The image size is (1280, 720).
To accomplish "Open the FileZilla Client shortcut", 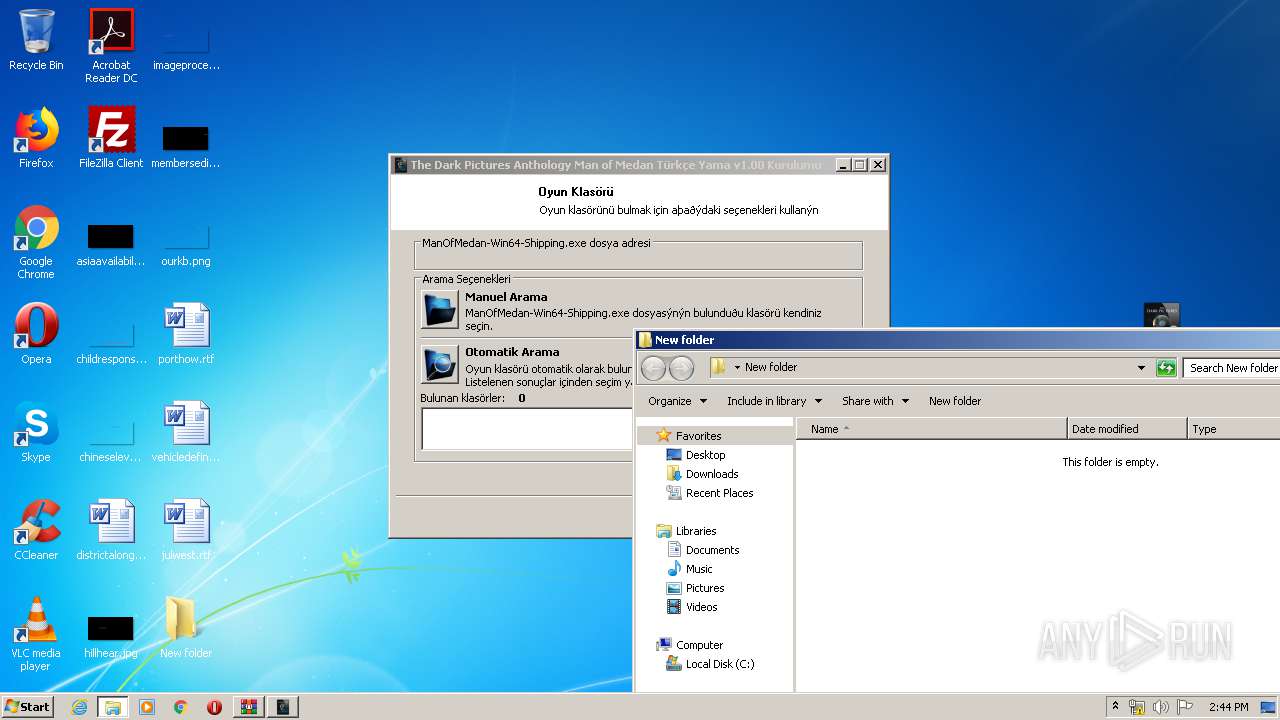I will (x=111, y=138).
